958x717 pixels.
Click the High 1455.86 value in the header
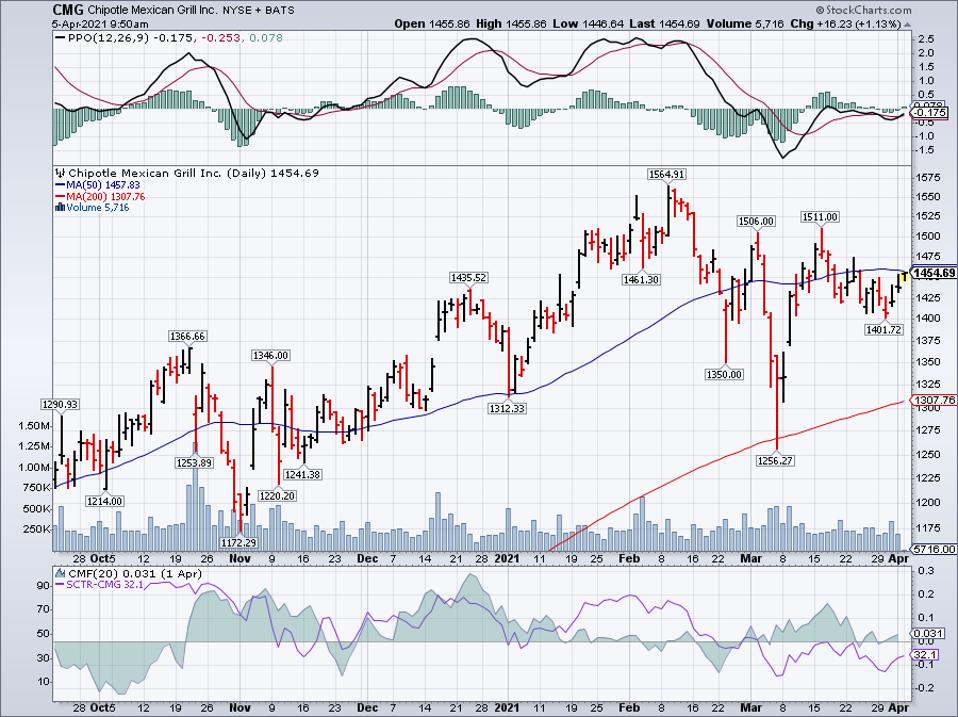pos(511,24)
